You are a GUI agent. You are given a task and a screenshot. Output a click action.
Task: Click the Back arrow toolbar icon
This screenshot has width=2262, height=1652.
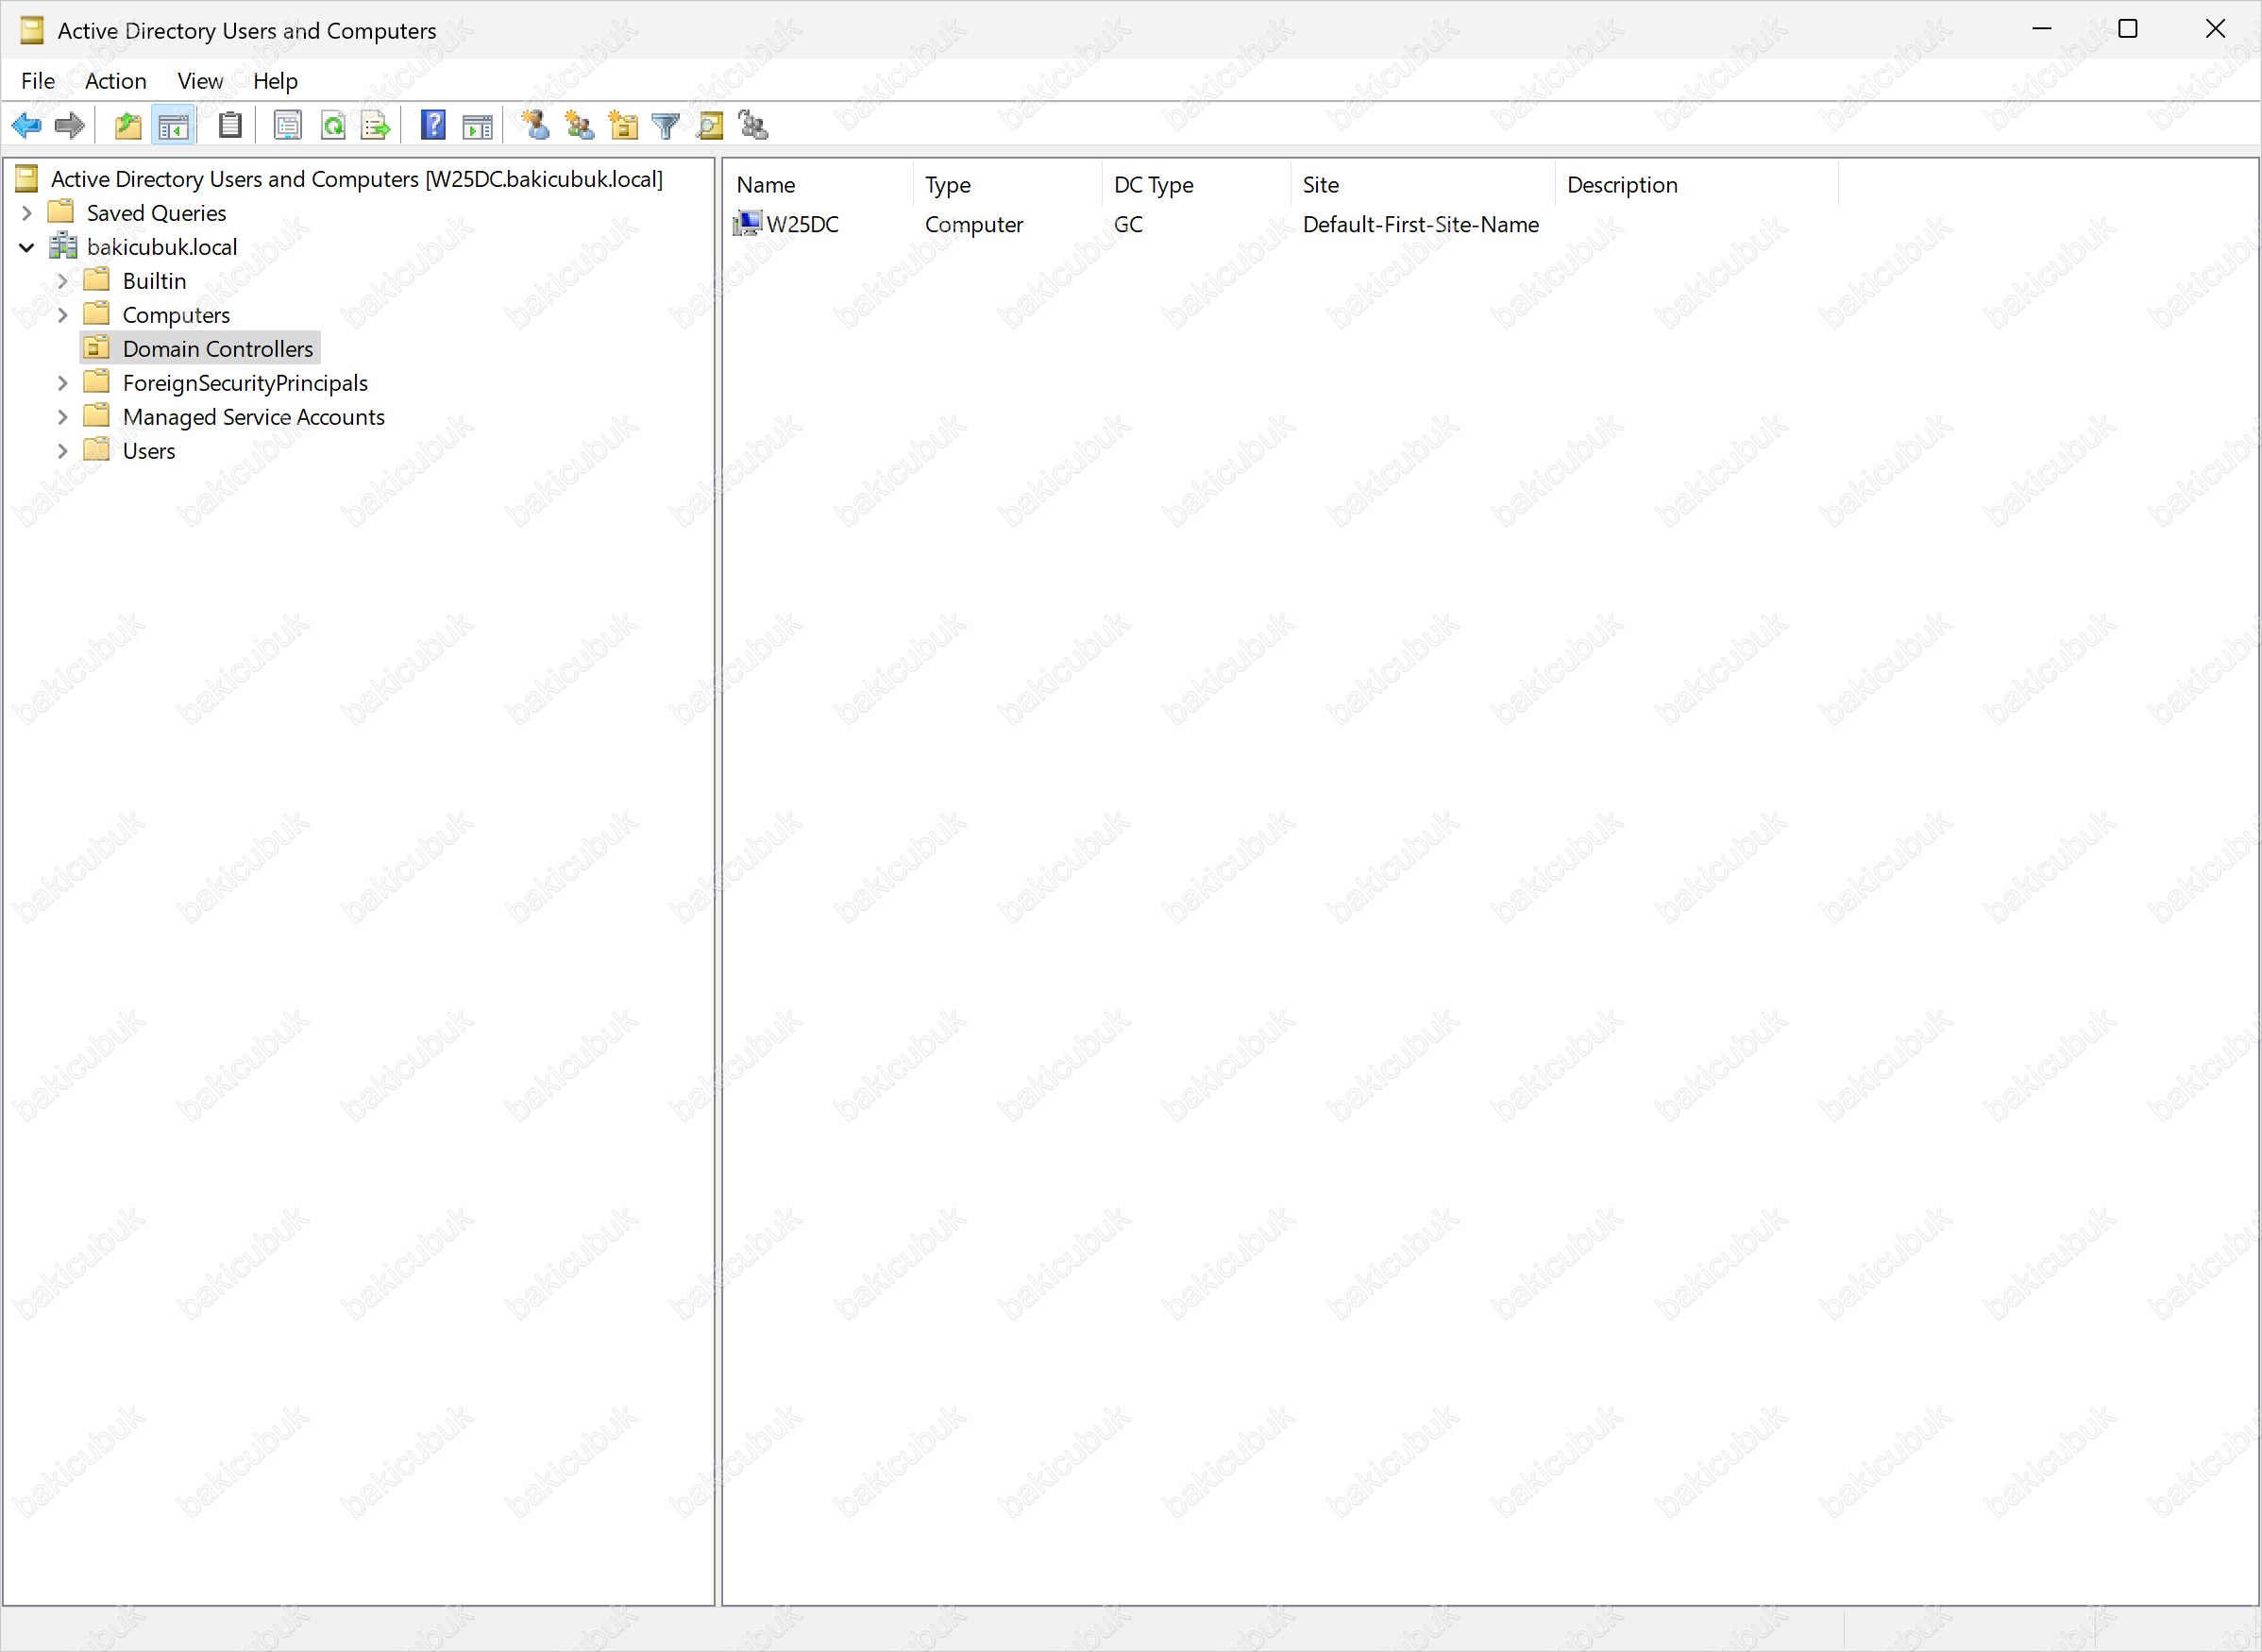click(26, 126)
